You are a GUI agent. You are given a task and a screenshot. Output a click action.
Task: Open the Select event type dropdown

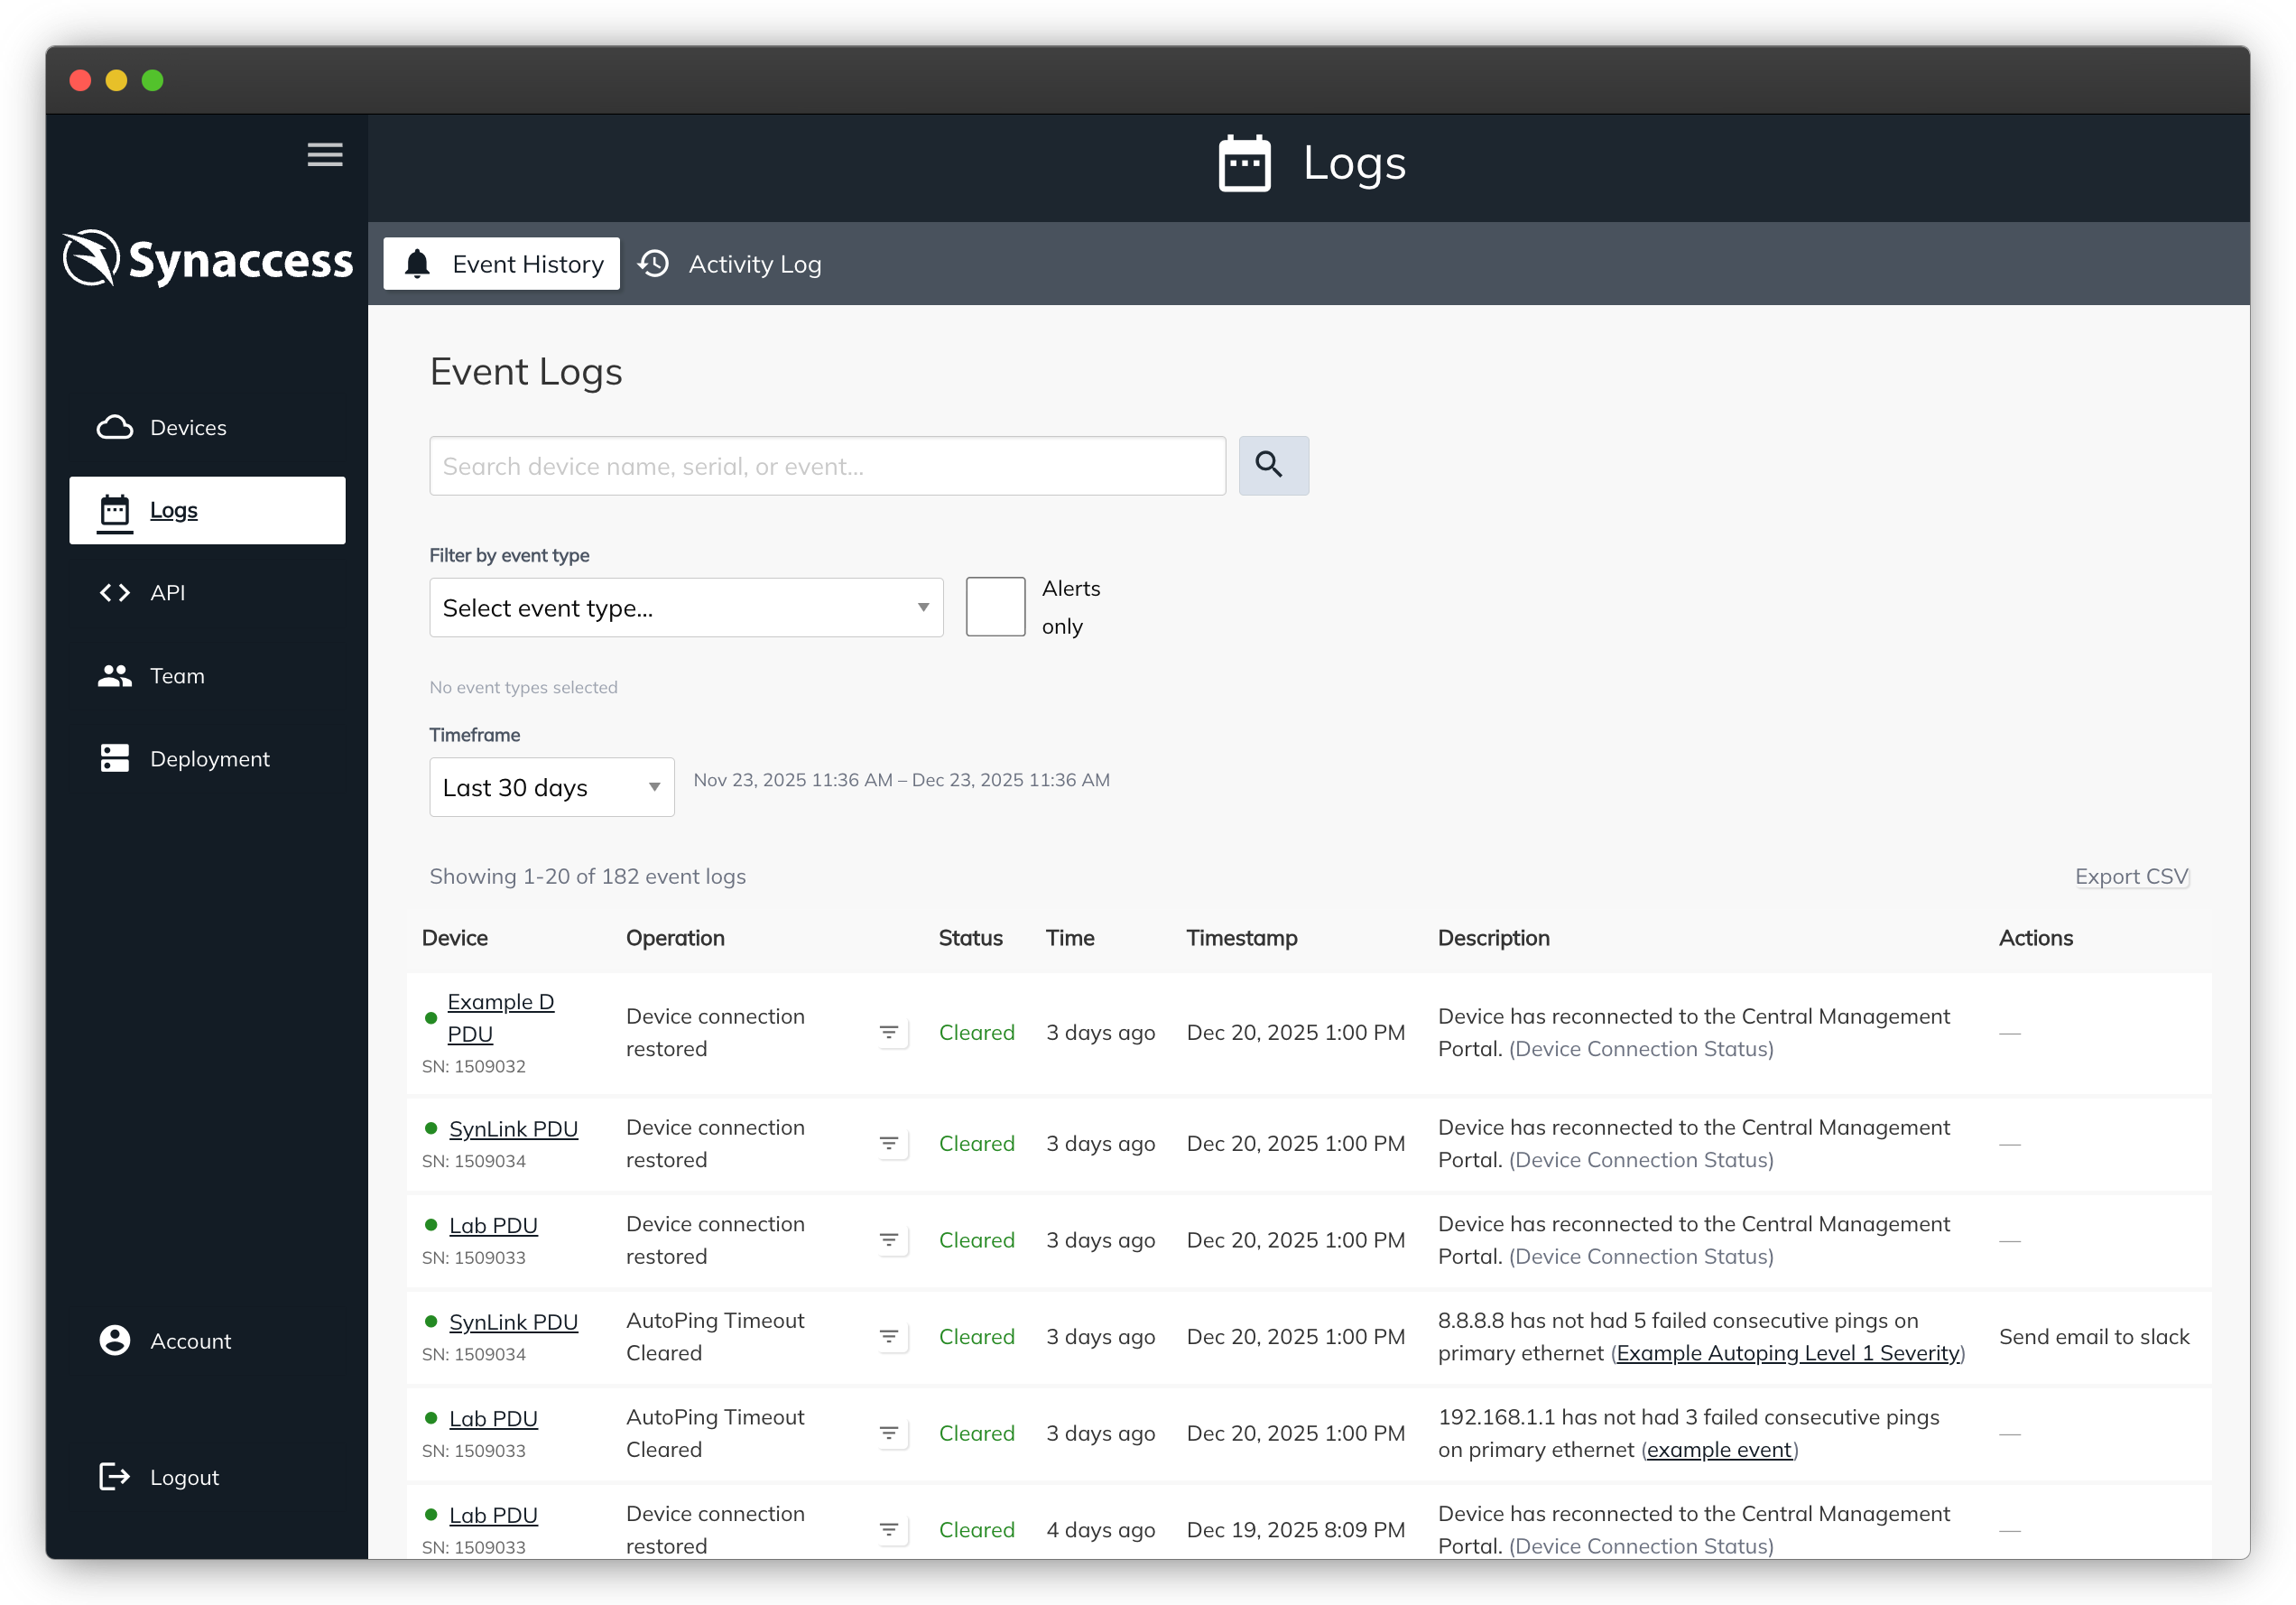coord(686,608)
